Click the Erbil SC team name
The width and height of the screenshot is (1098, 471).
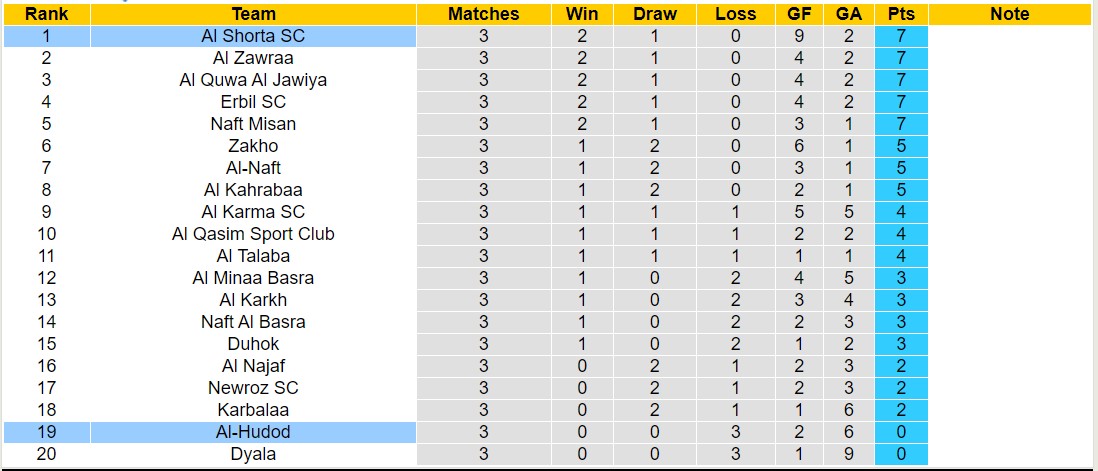pos(253,102)
